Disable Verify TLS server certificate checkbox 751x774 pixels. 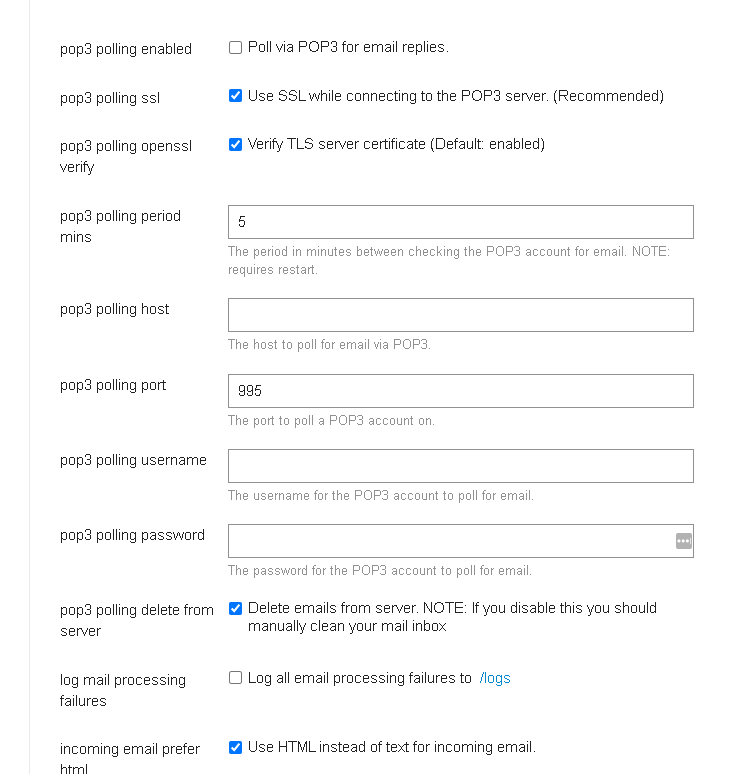236,144
